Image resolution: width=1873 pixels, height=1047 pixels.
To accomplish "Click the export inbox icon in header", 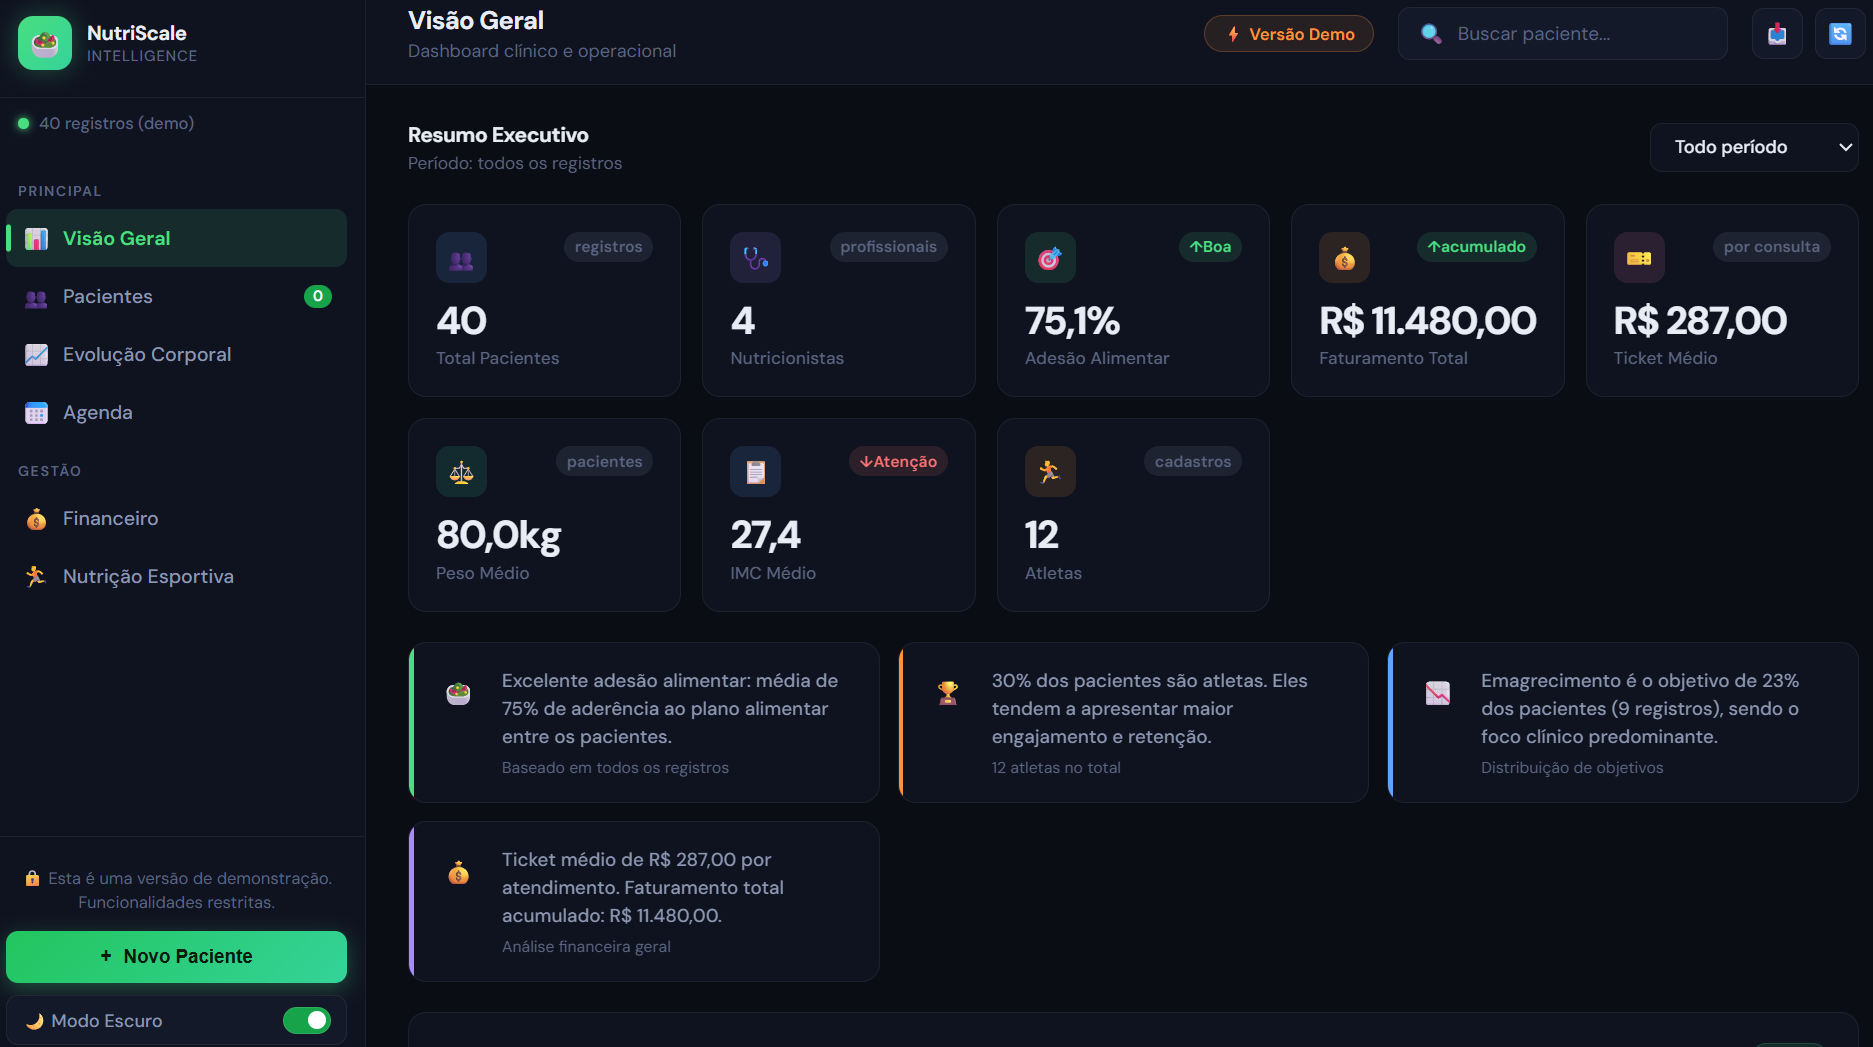I will tap(1777, 34).
